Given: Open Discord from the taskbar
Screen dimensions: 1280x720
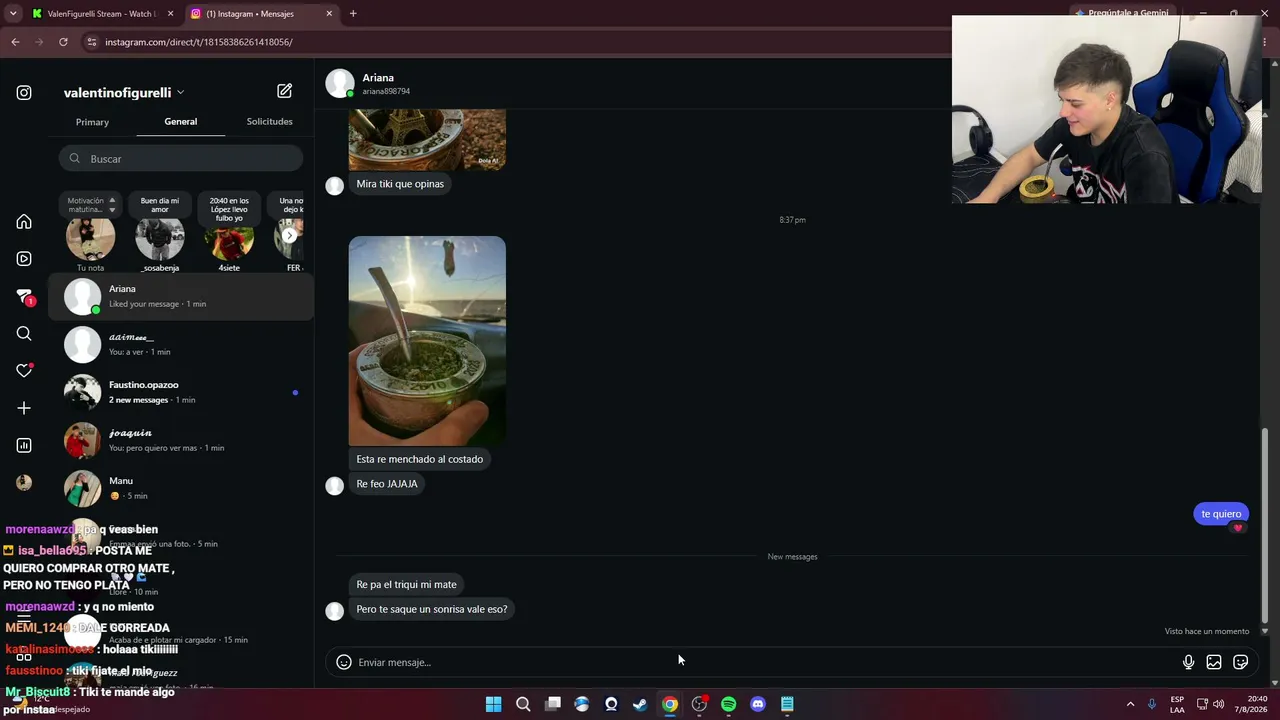Looking at the screenshot, I should pos(758,704).
